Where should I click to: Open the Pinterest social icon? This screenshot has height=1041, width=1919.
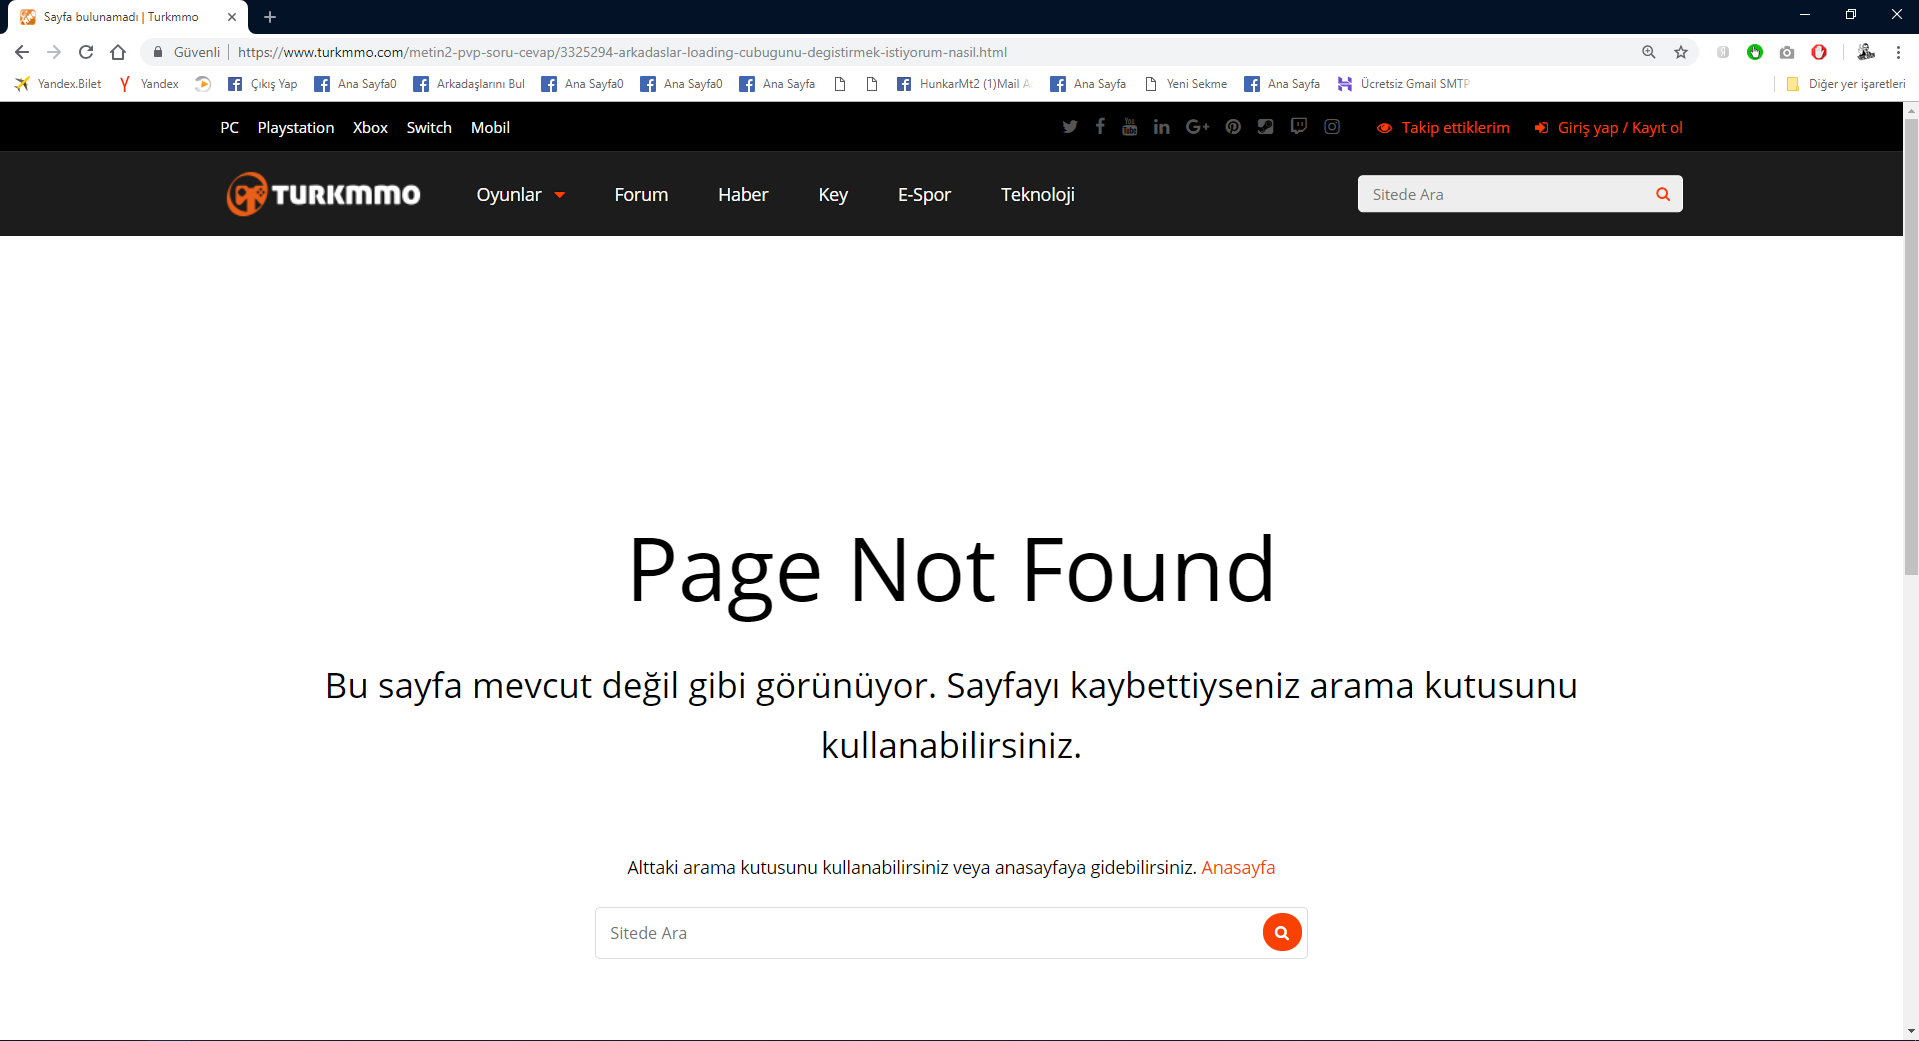[1233, 127]
